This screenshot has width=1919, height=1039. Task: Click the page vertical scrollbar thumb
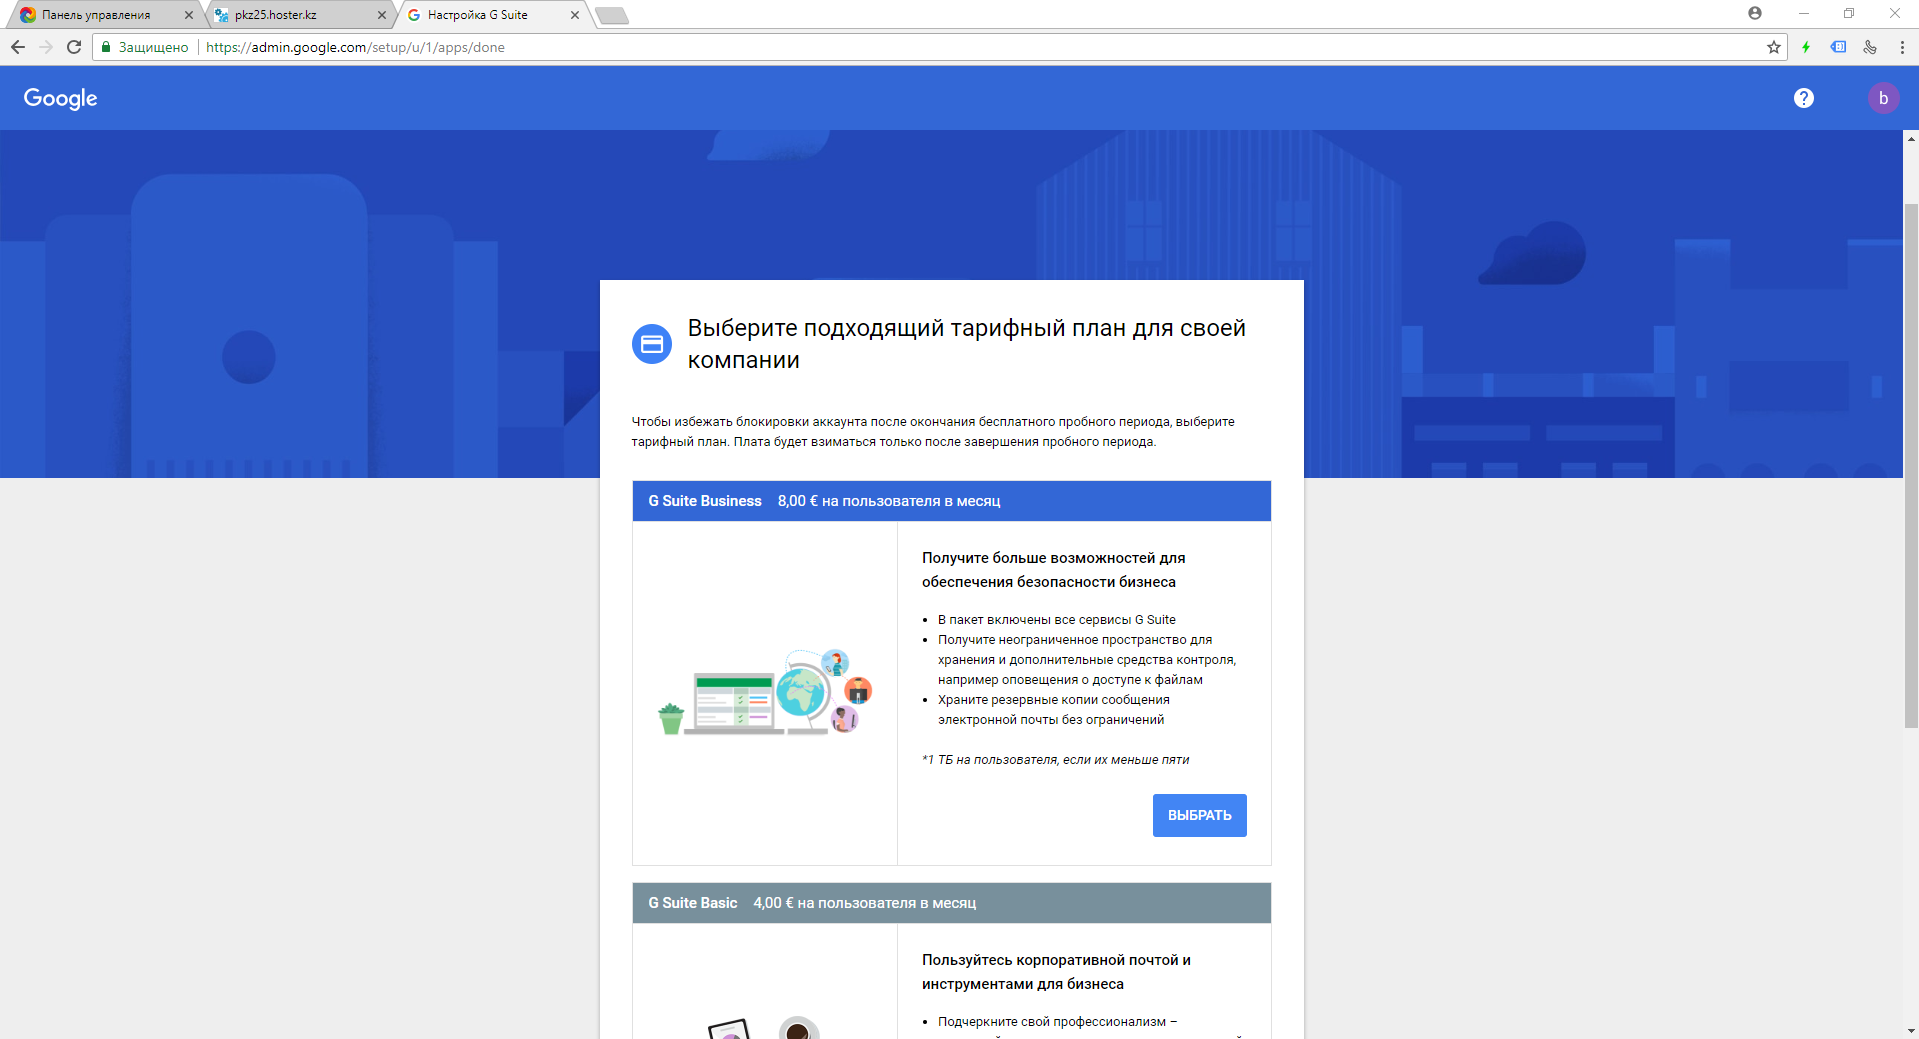coord(1911,465)
